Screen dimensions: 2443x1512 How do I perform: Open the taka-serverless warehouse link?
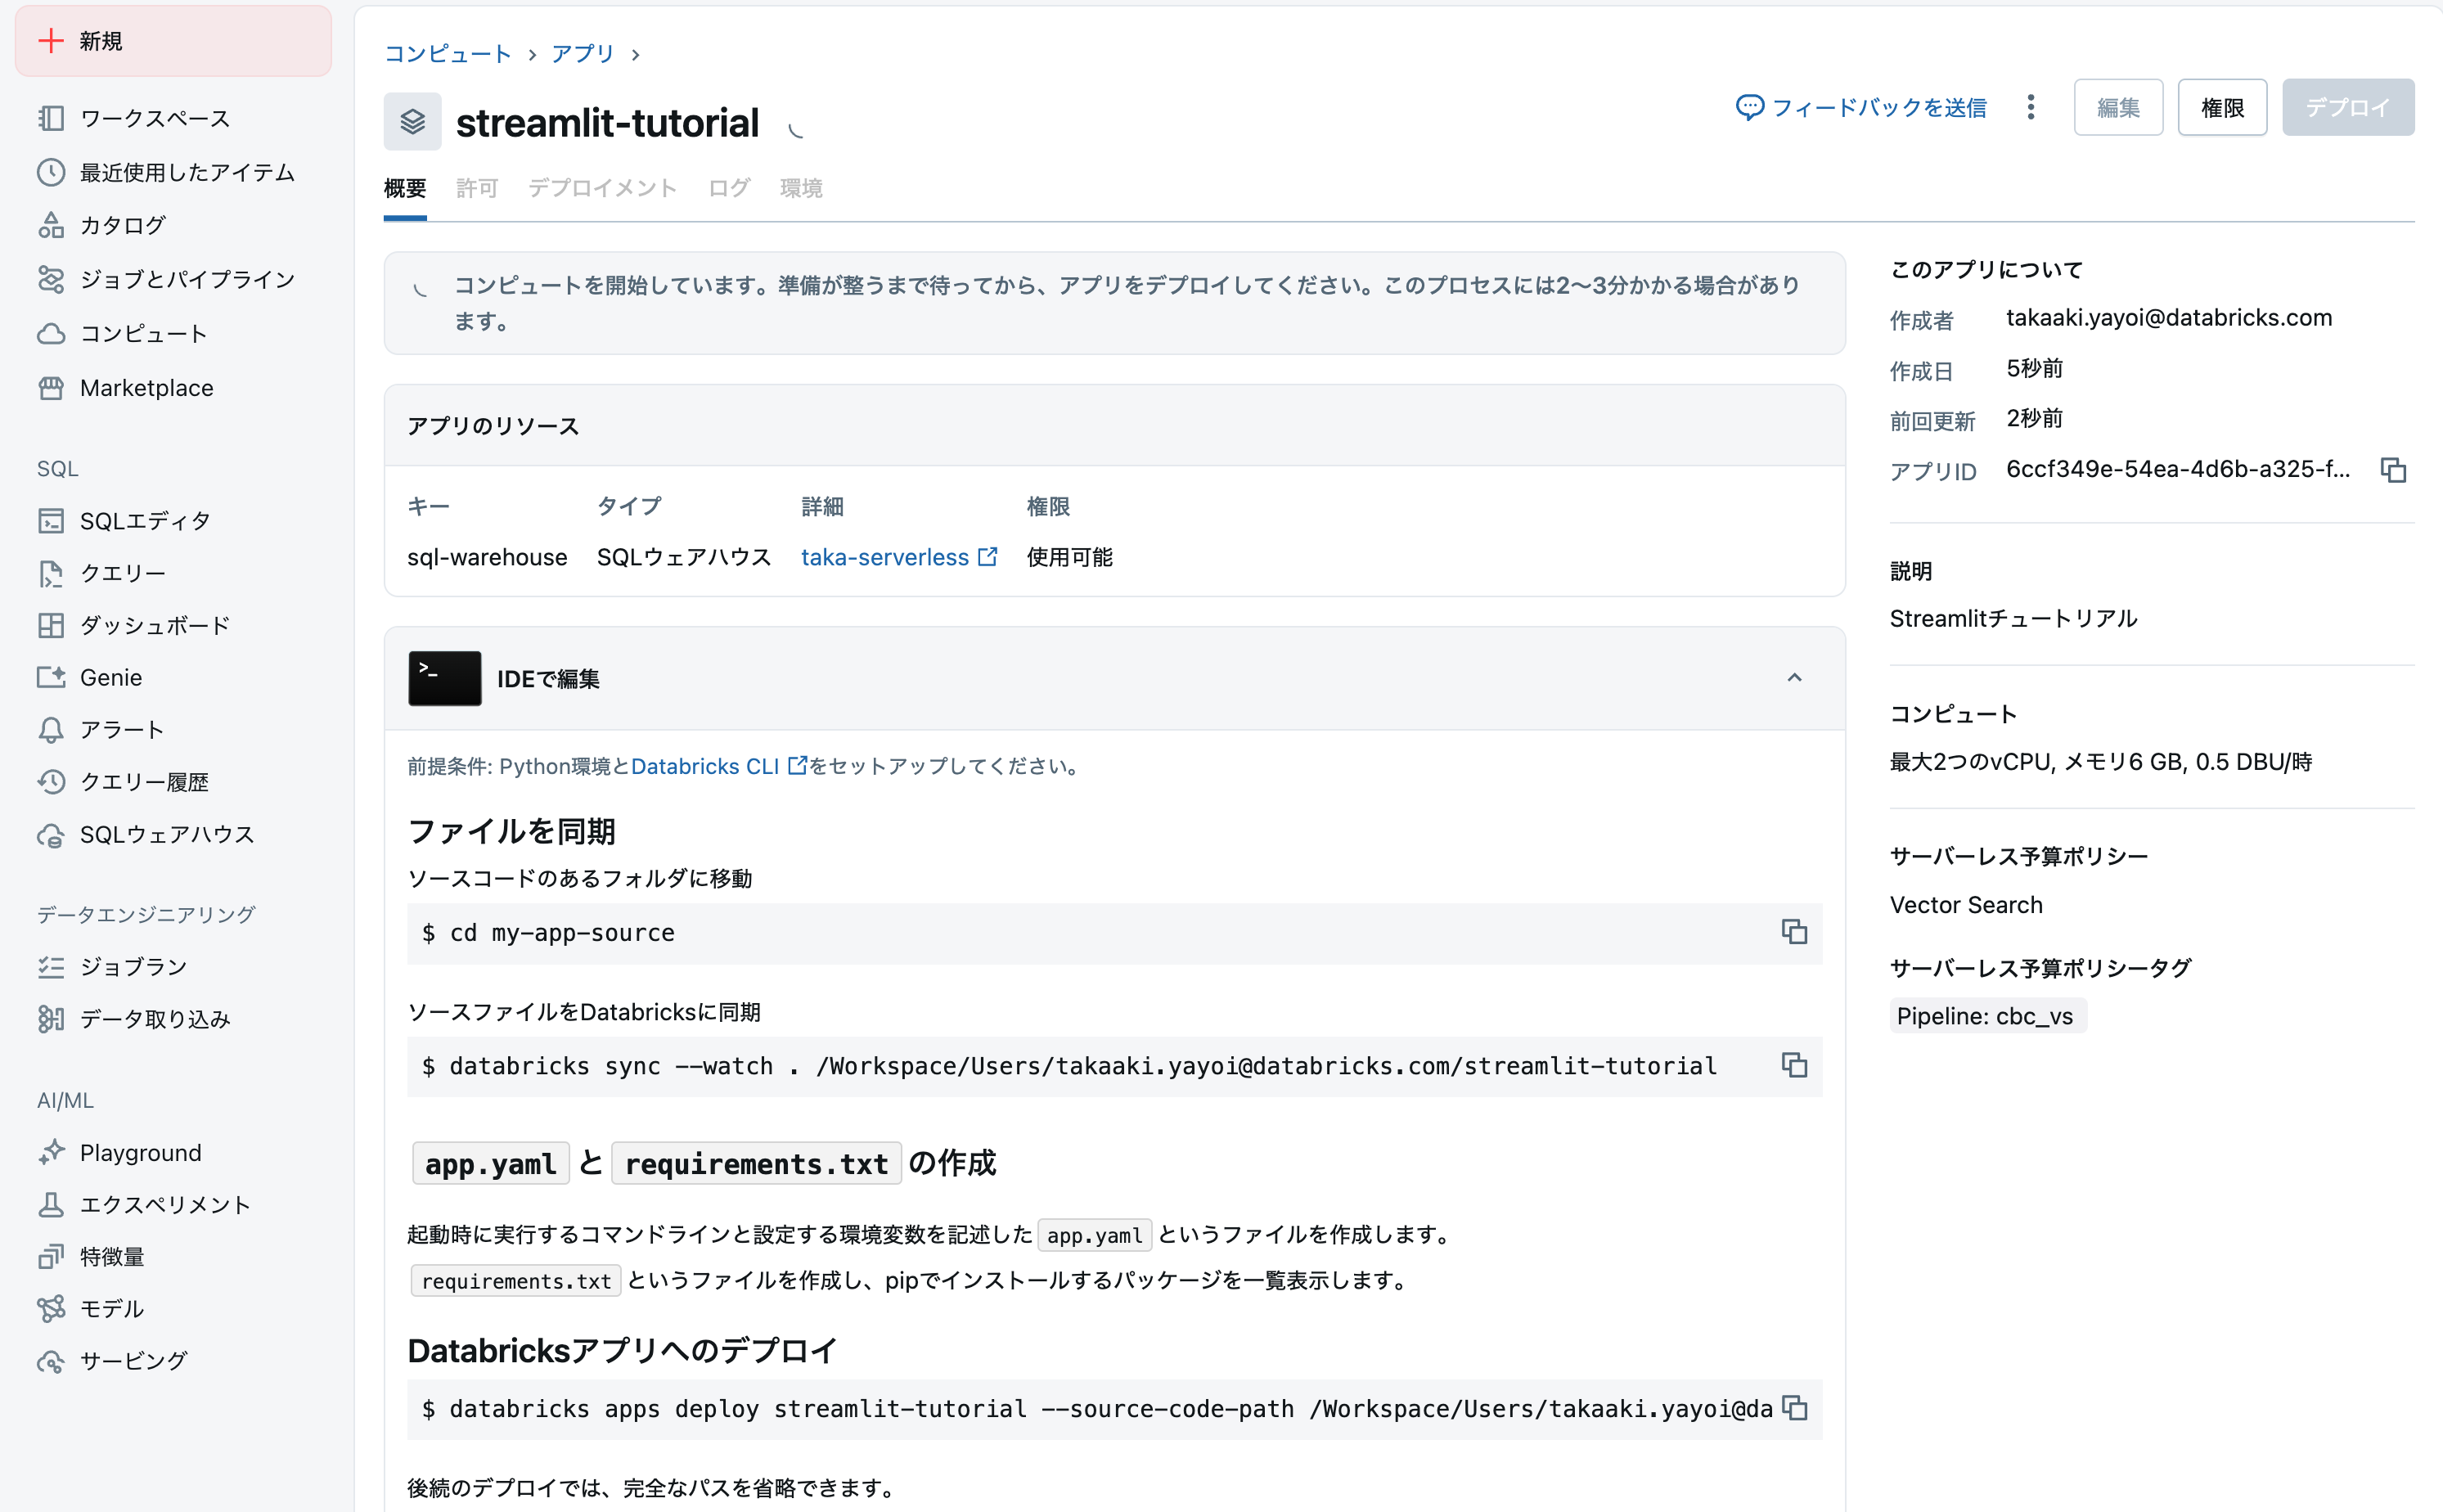(x=885, y=557)
